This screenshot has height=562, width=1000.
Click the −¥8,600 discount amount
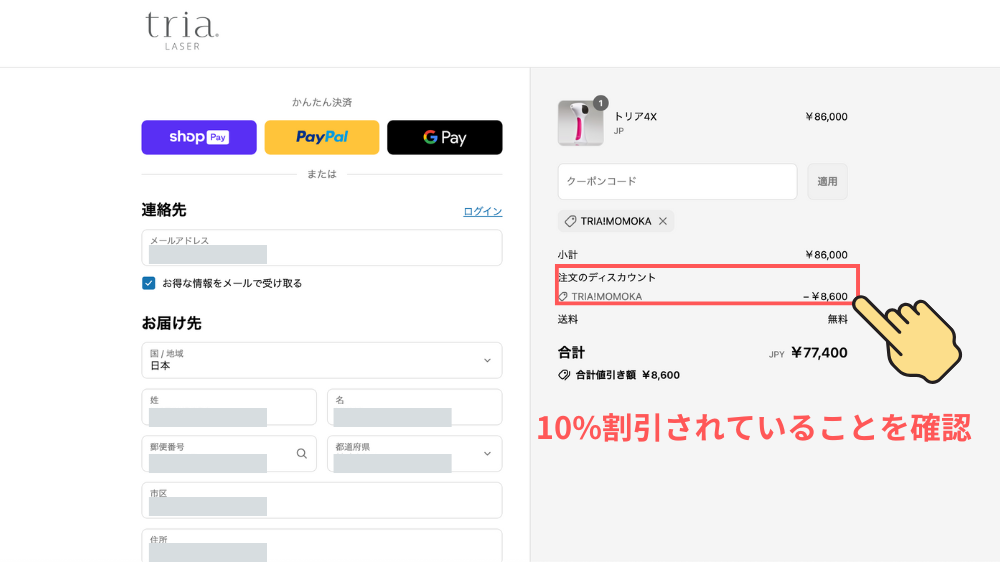coord(825,297)
